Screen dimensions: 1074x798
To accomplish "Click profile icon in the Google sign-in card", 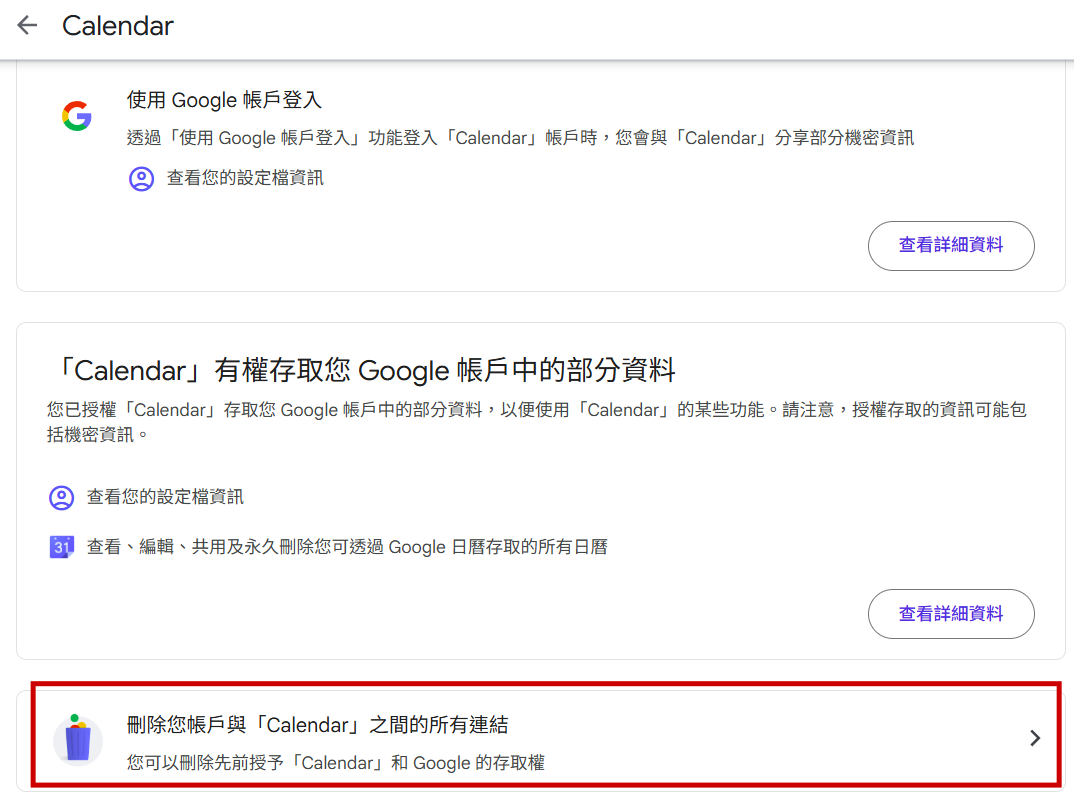I will [x=141, y=179].
